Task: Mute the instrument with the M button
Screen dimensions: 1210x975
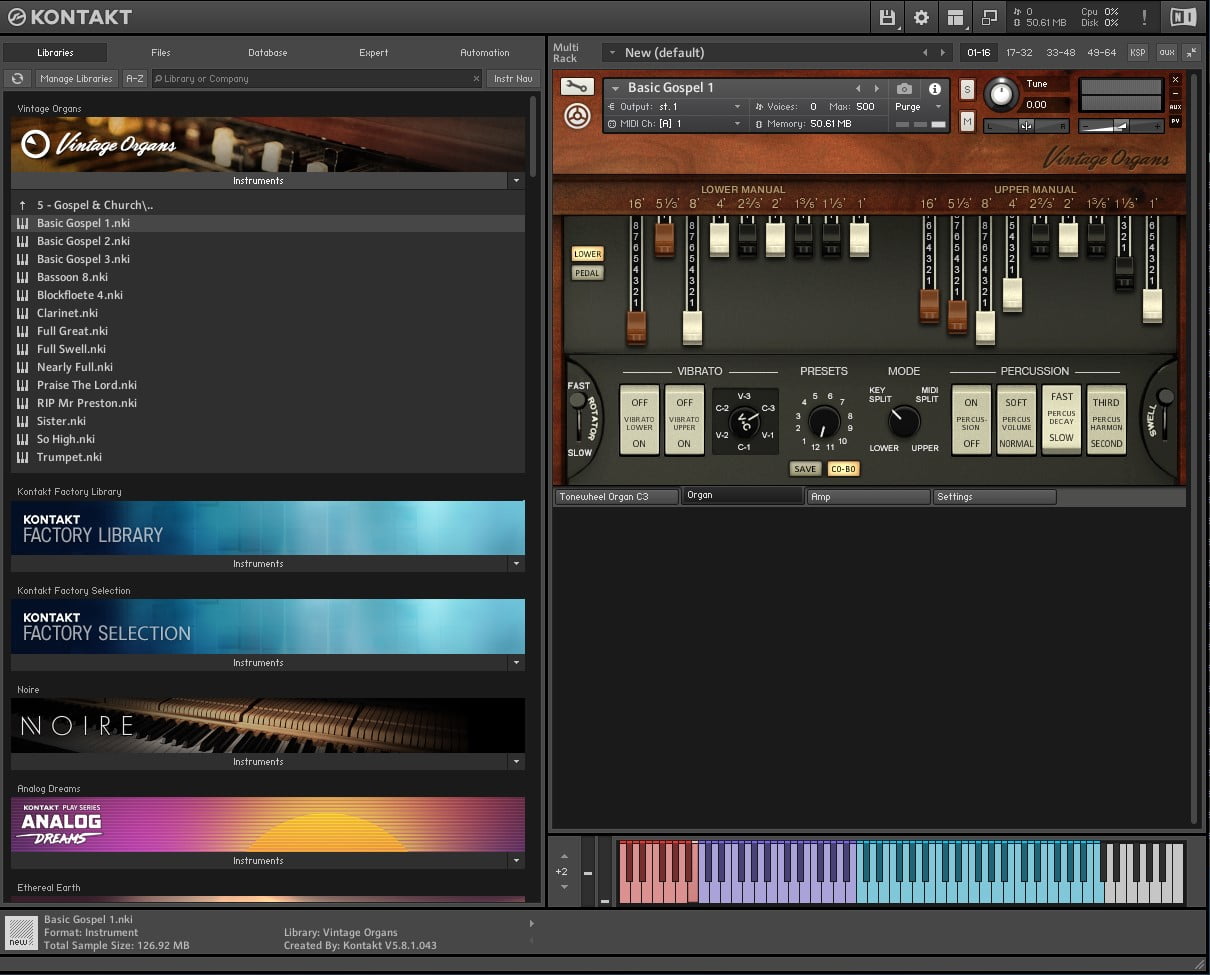Action: 967,121
